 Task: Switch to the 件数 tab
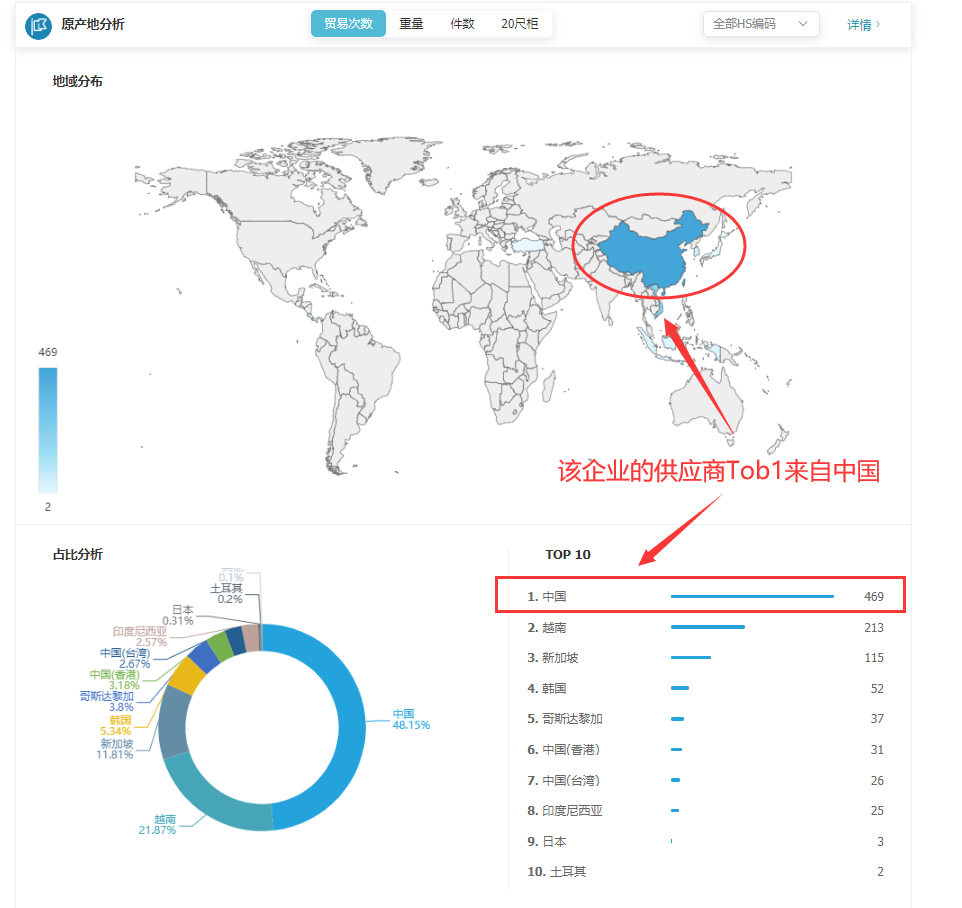coord(461,23)
